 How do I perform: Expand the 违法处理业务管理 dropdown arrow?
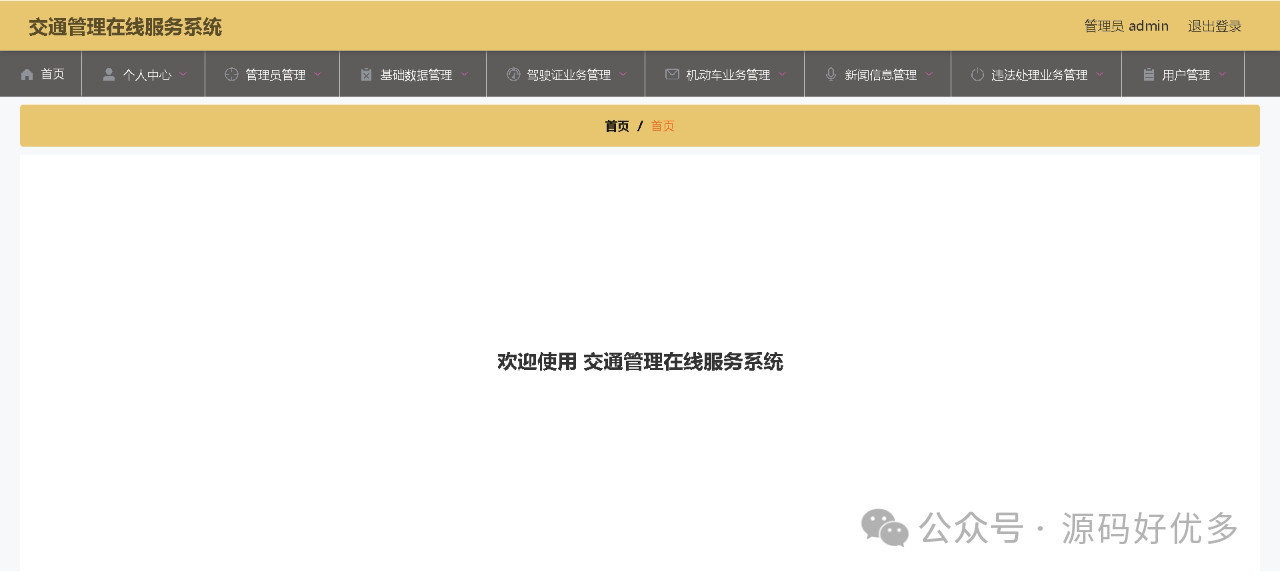(1100, 74)
